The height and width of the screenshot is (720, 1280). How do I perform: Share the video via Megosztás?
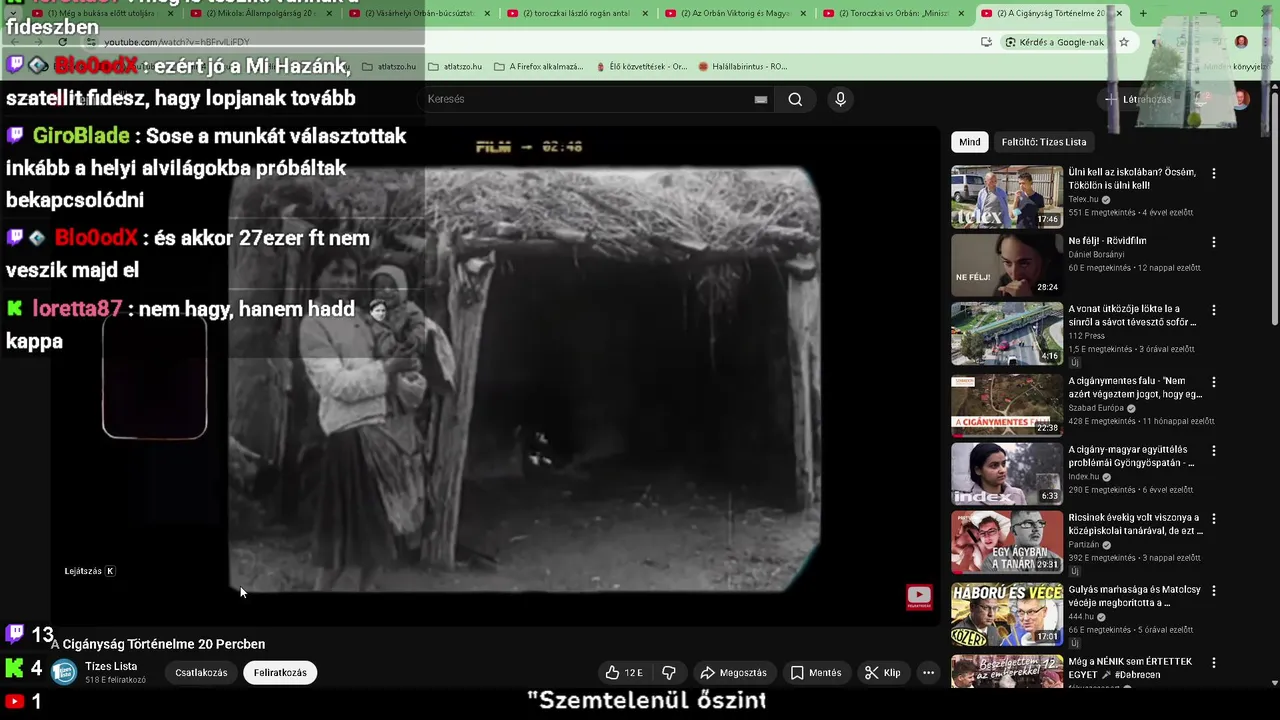pyautogui.click(x=733, y=673)
